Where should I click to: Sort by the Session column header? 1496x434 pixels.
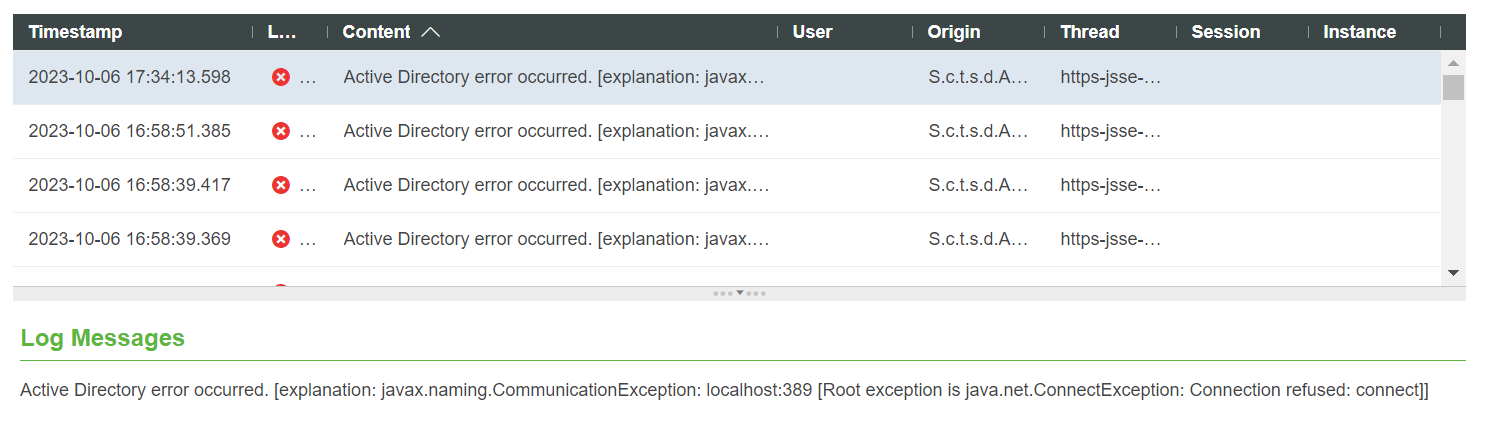(1225, 32)
